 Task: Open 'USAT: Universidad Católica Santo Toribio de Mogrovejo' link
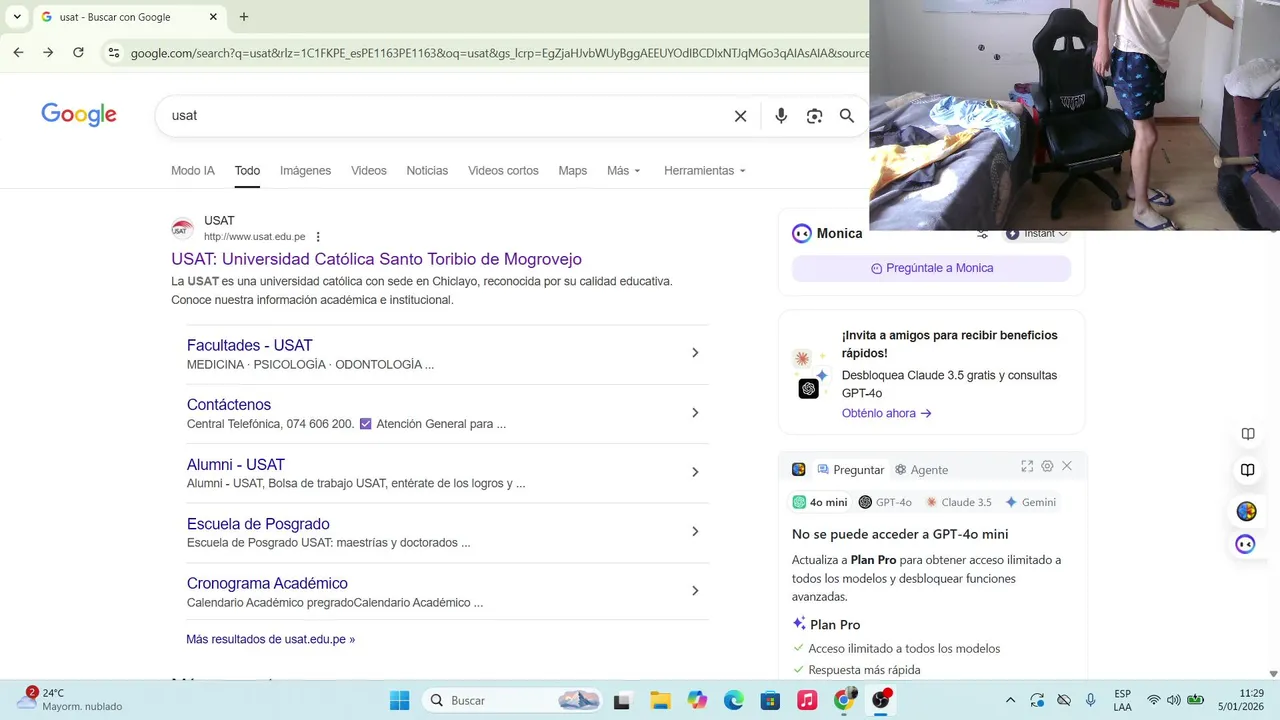tap(376, 259)
